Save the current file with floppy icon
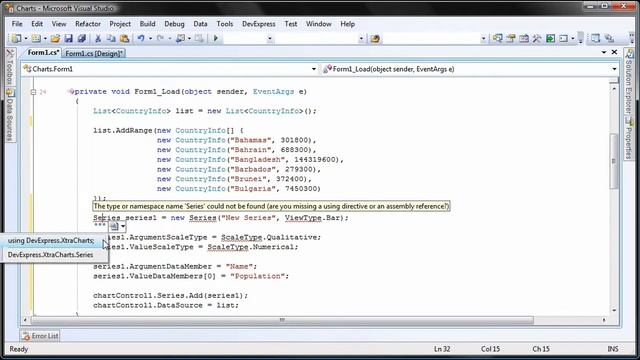 point(69,38)
